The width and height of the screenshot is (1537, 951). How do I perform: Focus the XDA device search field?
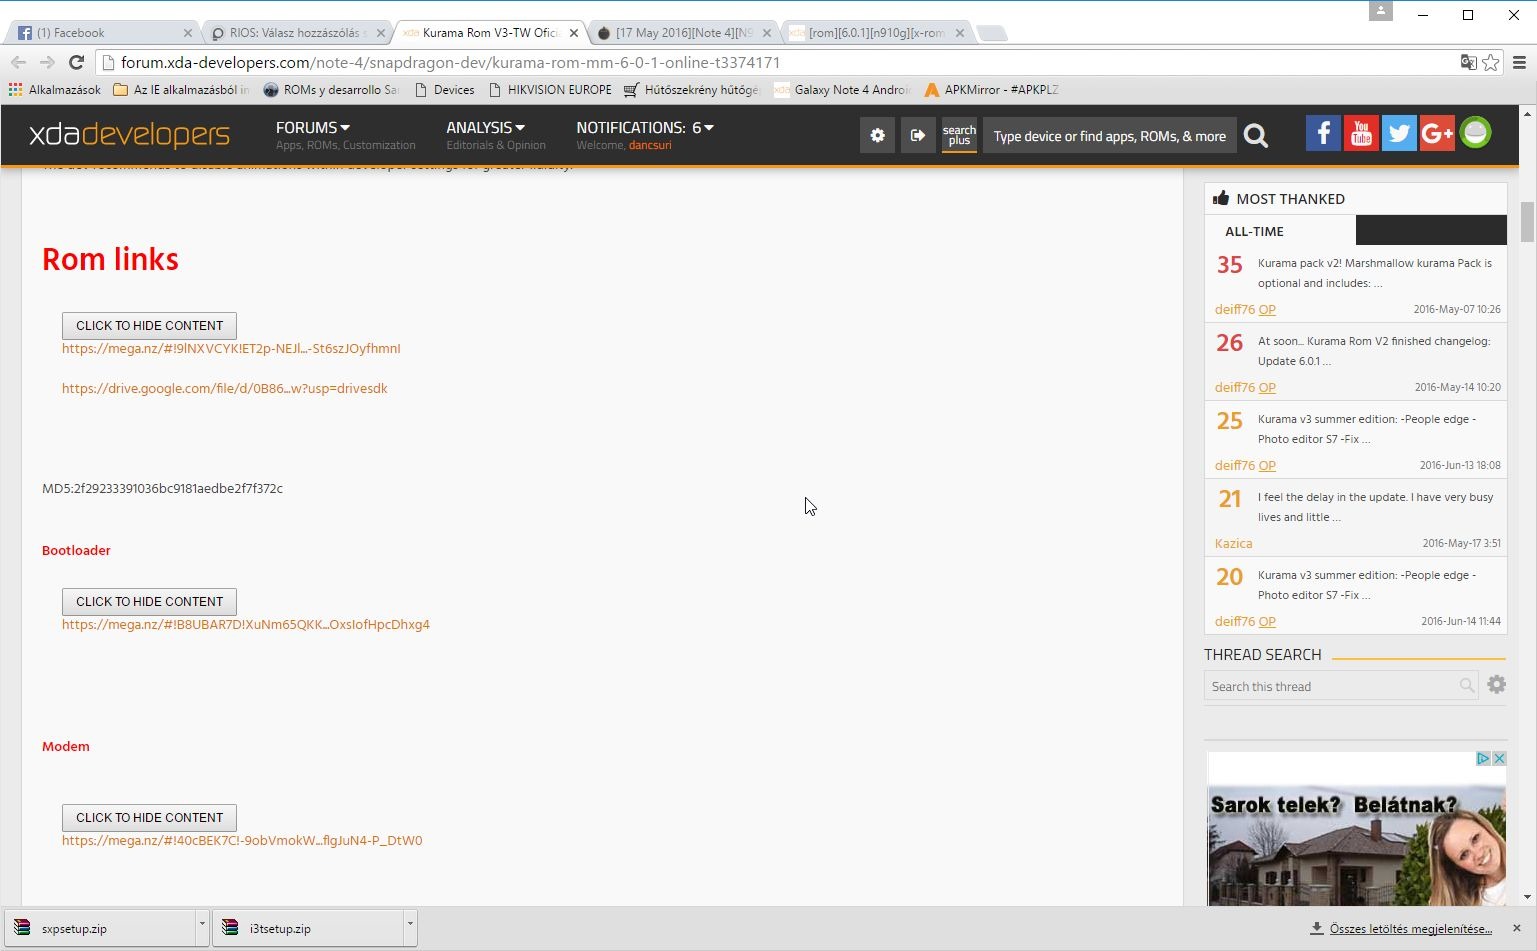(x=1109, y=136)
